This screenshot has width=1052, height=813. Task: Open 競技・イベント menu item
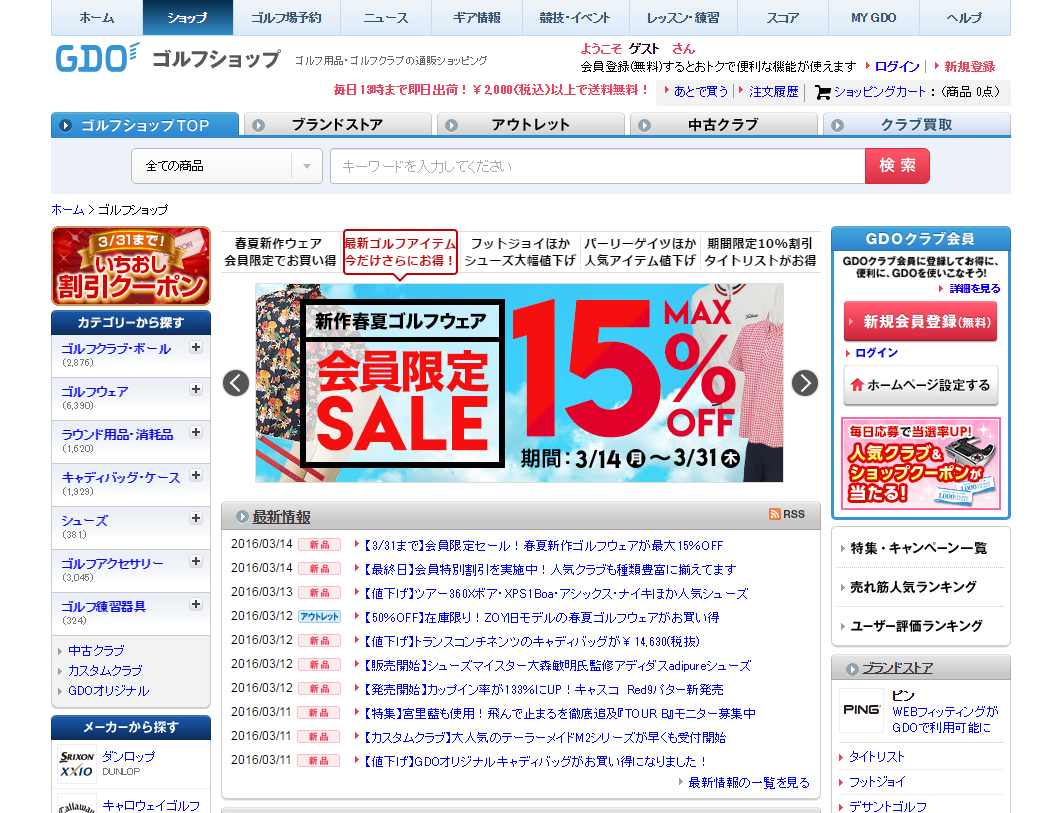pos(576,17)
